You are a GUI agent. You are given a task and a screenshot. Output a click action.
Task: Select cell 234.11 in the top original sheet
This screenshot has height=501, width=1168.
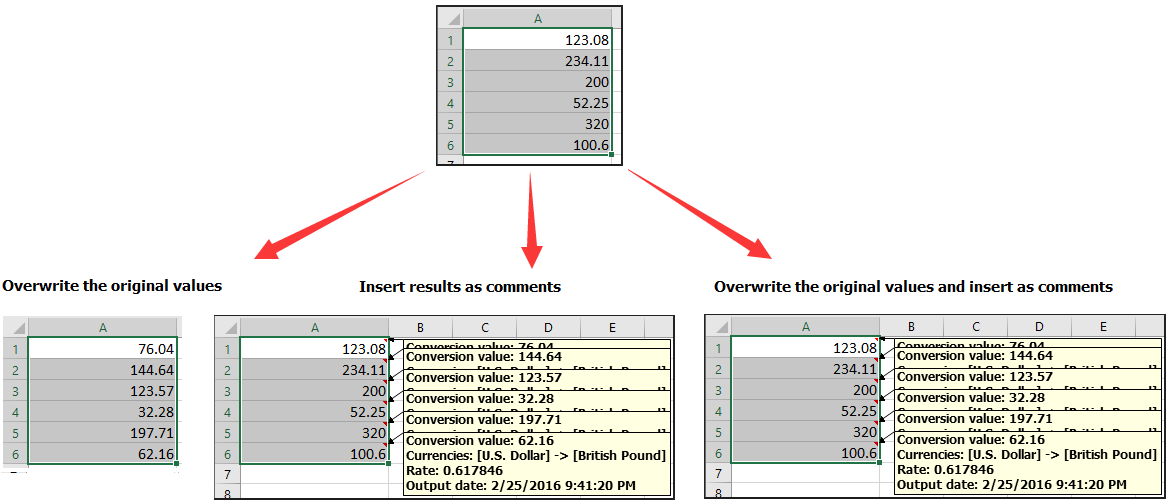[537, 61]
